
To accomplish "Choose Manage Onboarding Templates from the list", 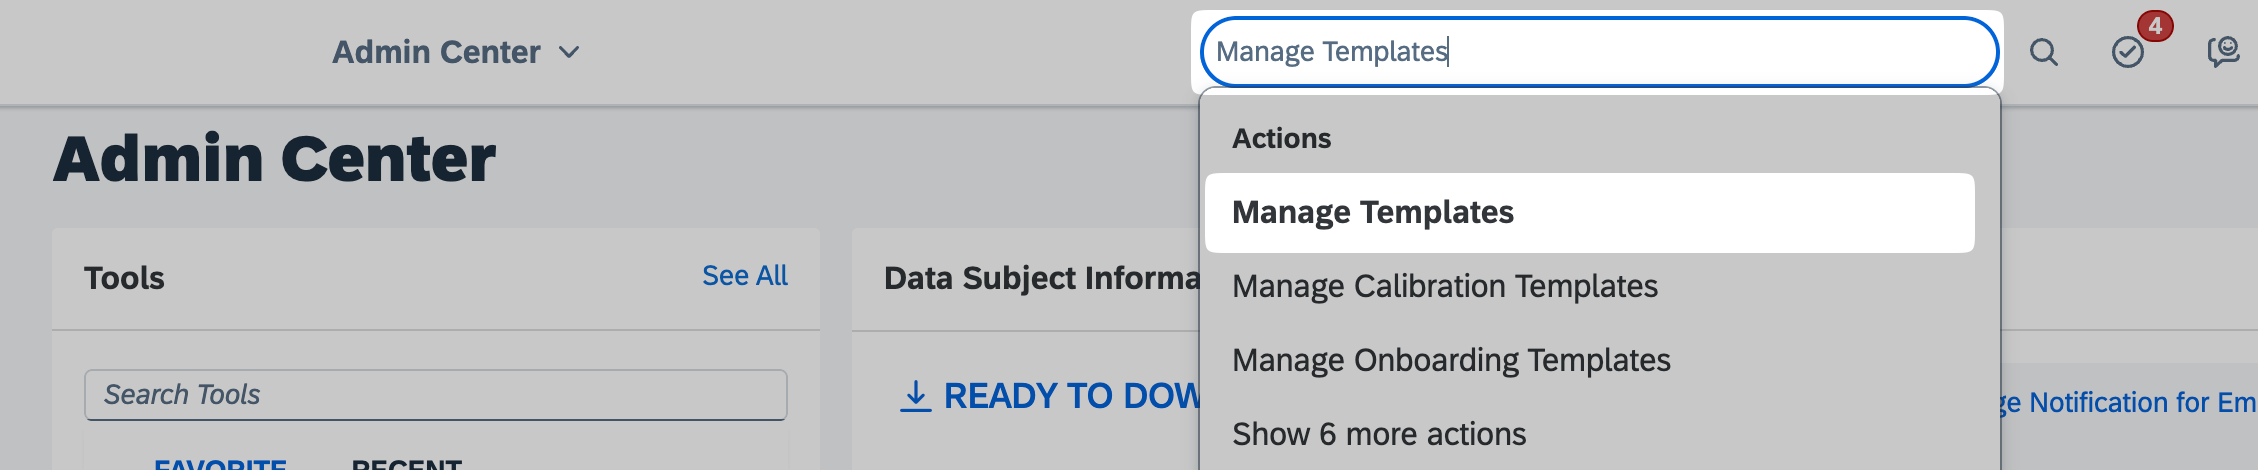I will (1450, 360).
